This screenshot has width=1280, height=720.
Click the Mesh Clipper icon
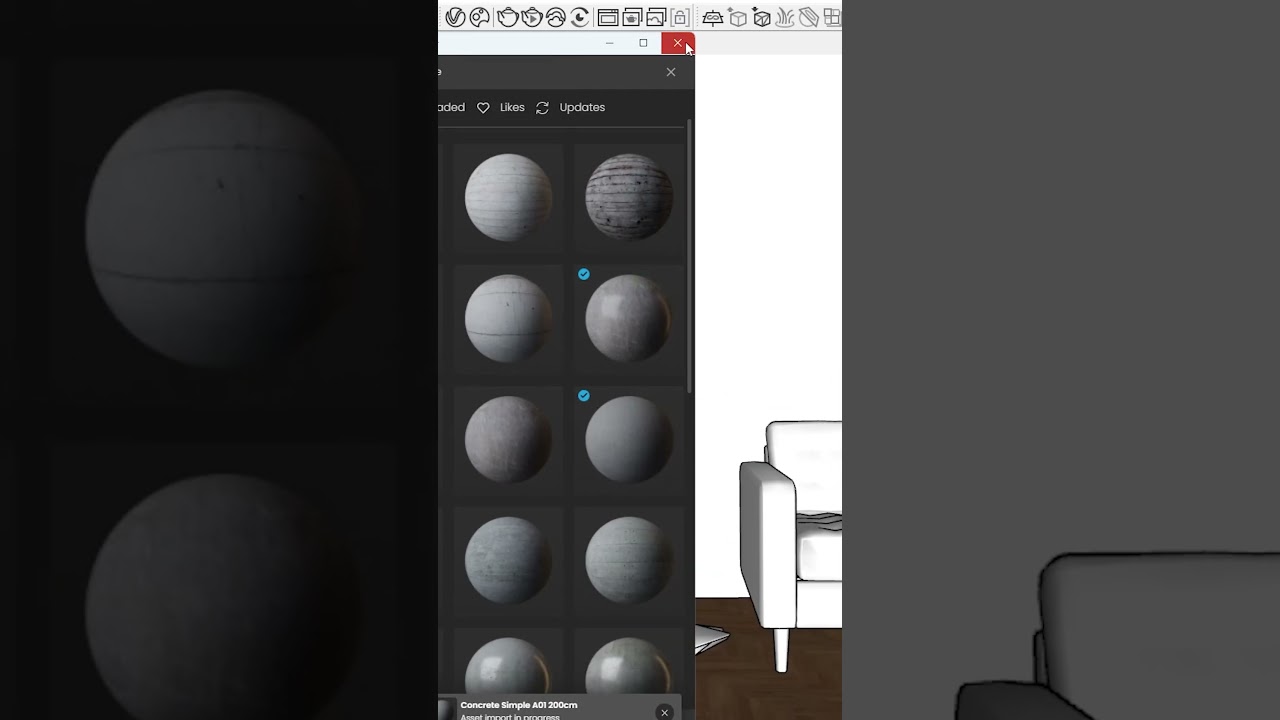click(809, 17)
